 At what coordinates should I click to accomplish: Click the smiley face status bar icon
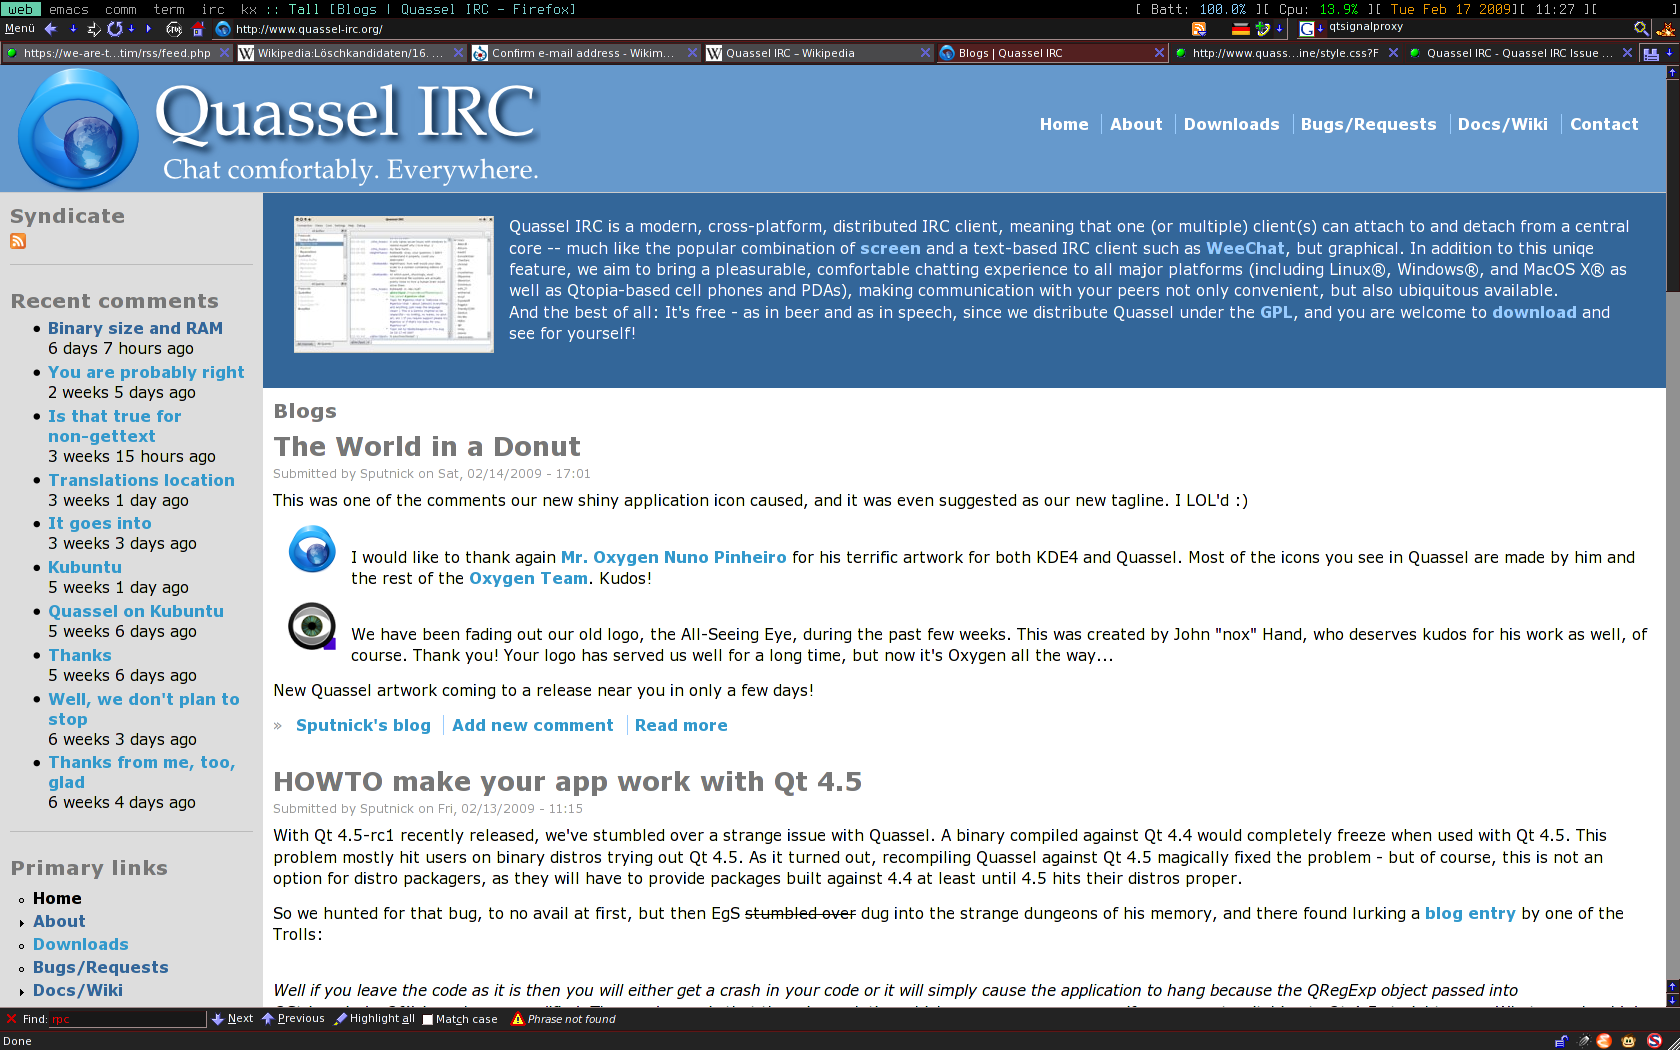pos(1628,1041)
